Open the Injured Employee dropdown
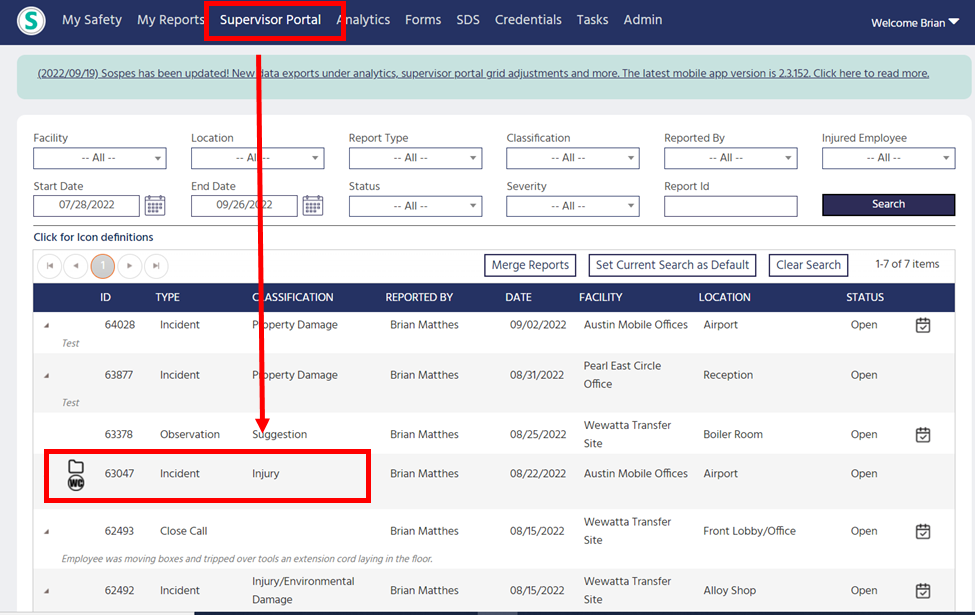 pos(889,158)
